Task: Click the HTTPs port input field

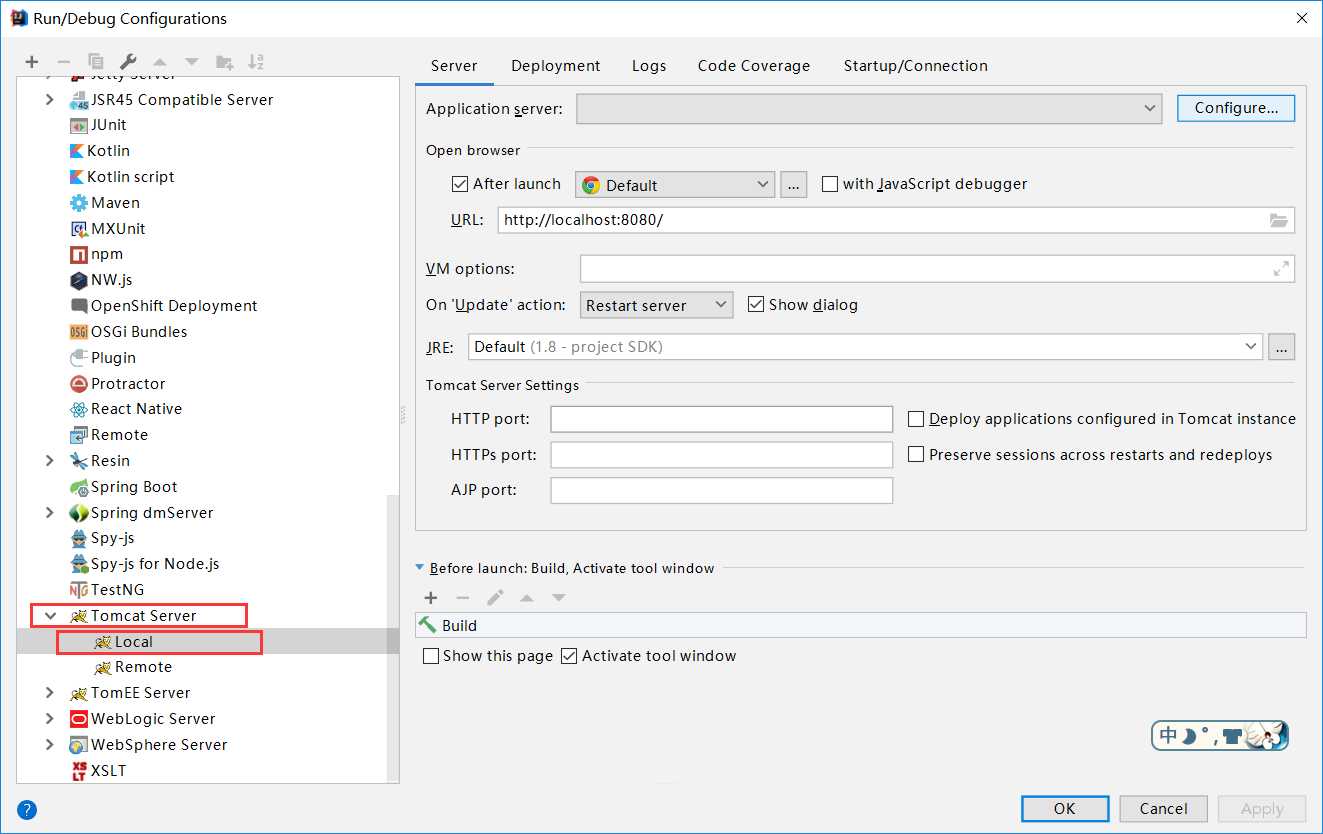Action: (721, 455)
